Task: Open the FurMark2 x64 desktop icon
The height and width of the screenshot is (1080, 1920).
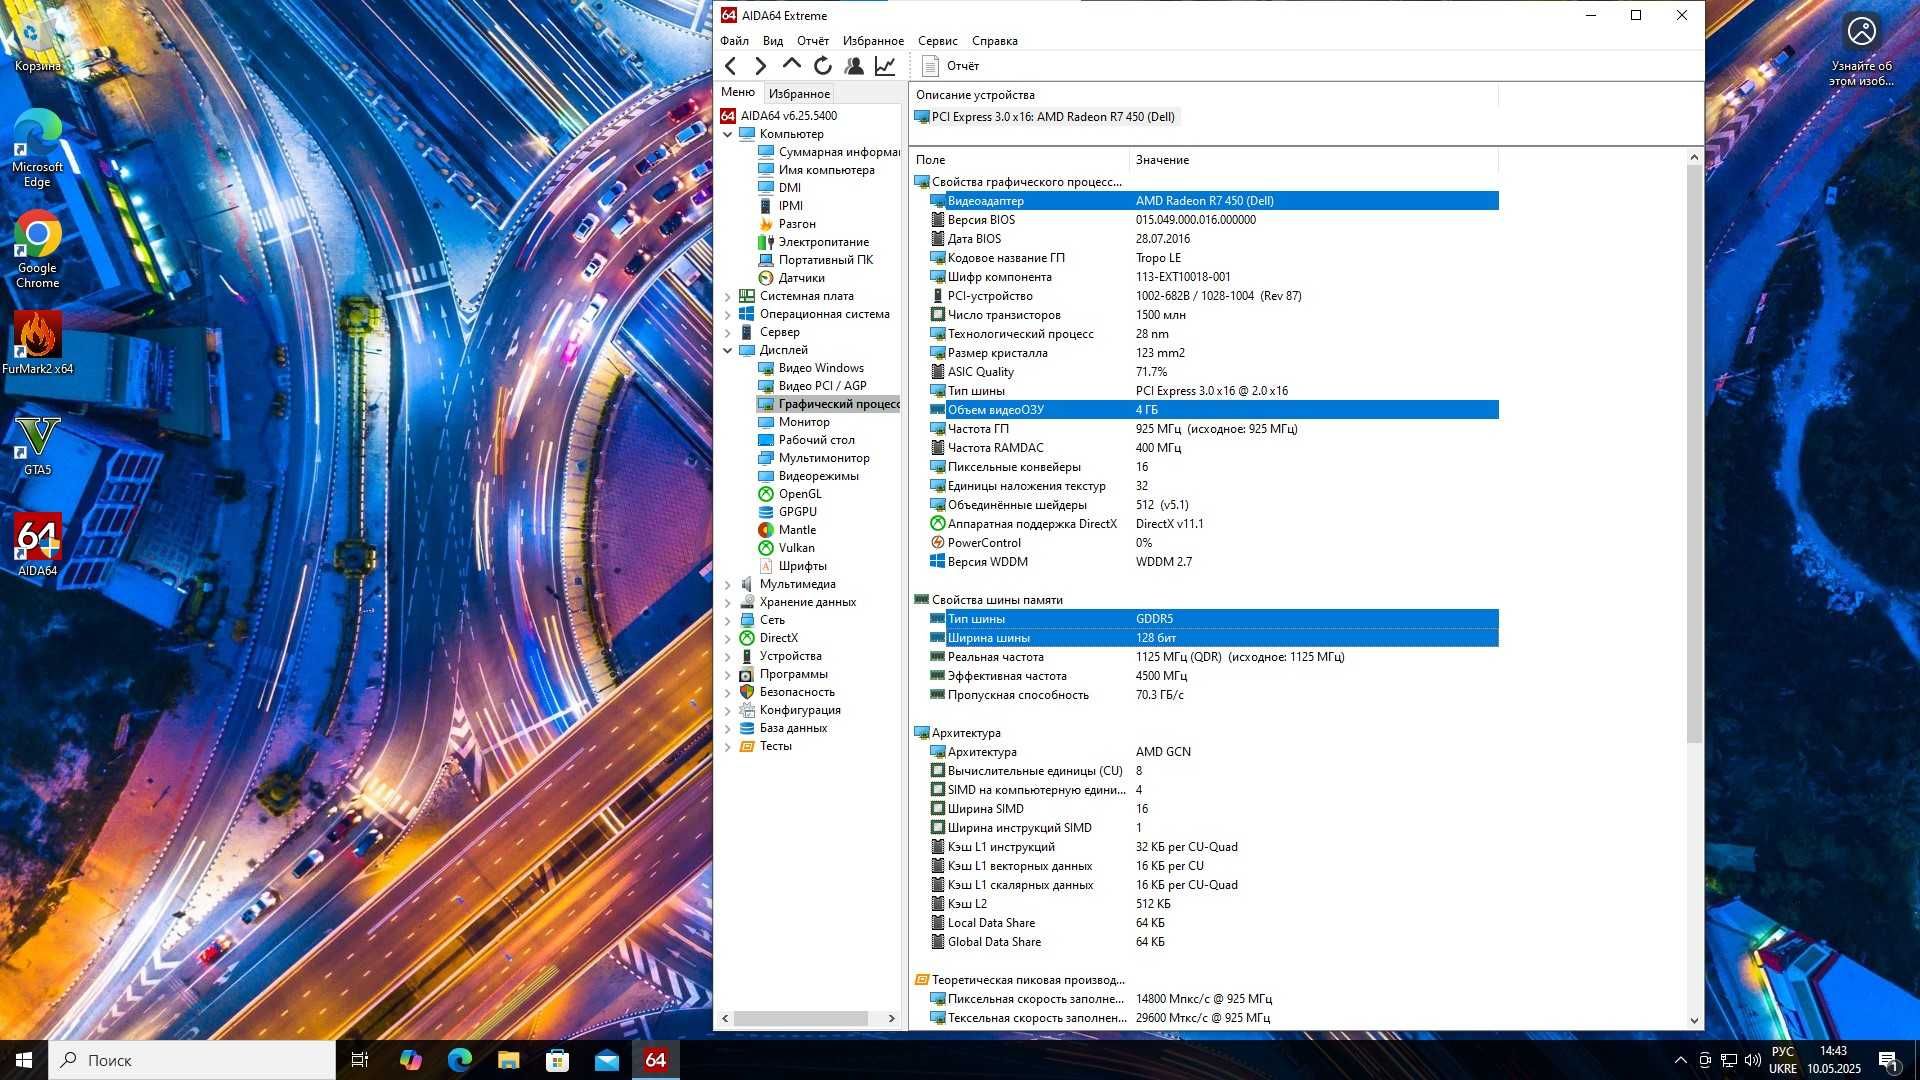Action: click(x=37, y=343)
